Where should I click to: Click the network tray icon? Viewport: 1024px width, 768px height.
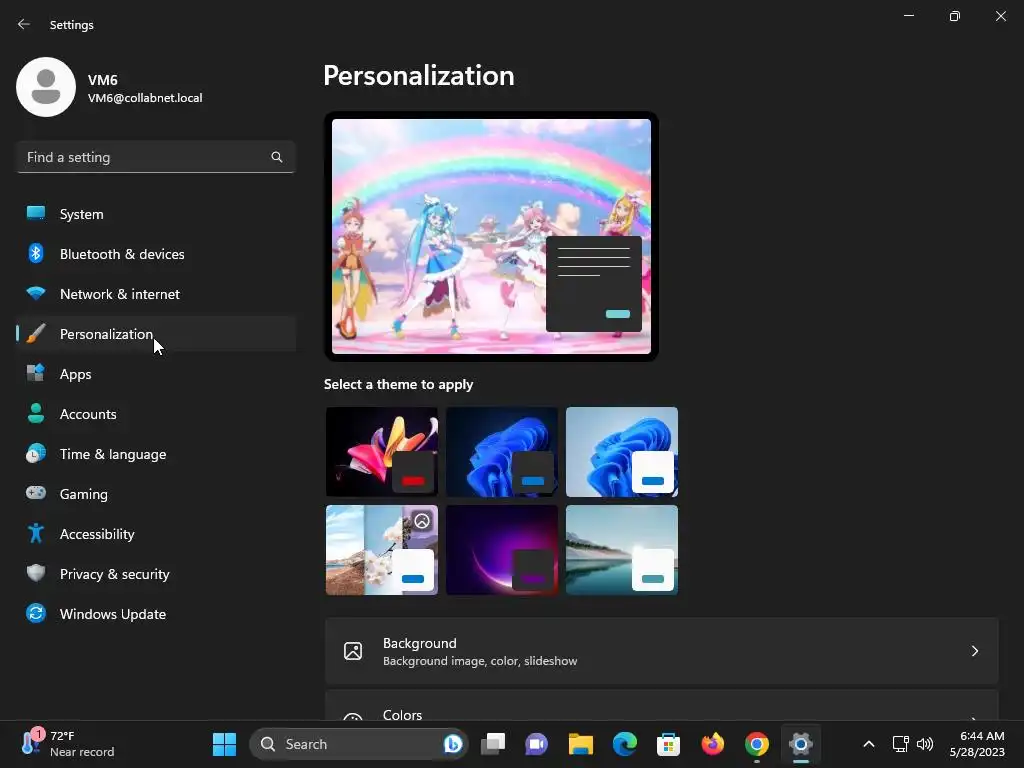pos(901,744)
